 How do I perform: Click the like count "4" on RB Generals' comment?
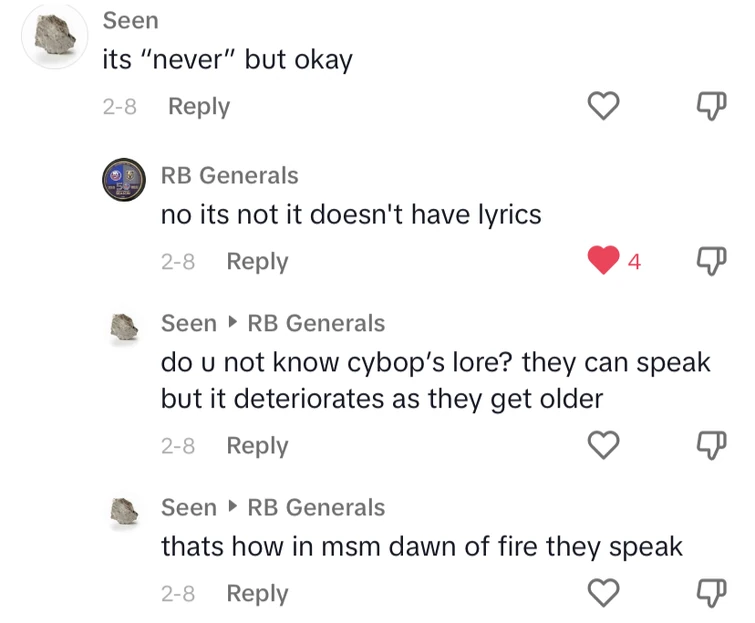point(633,262)
